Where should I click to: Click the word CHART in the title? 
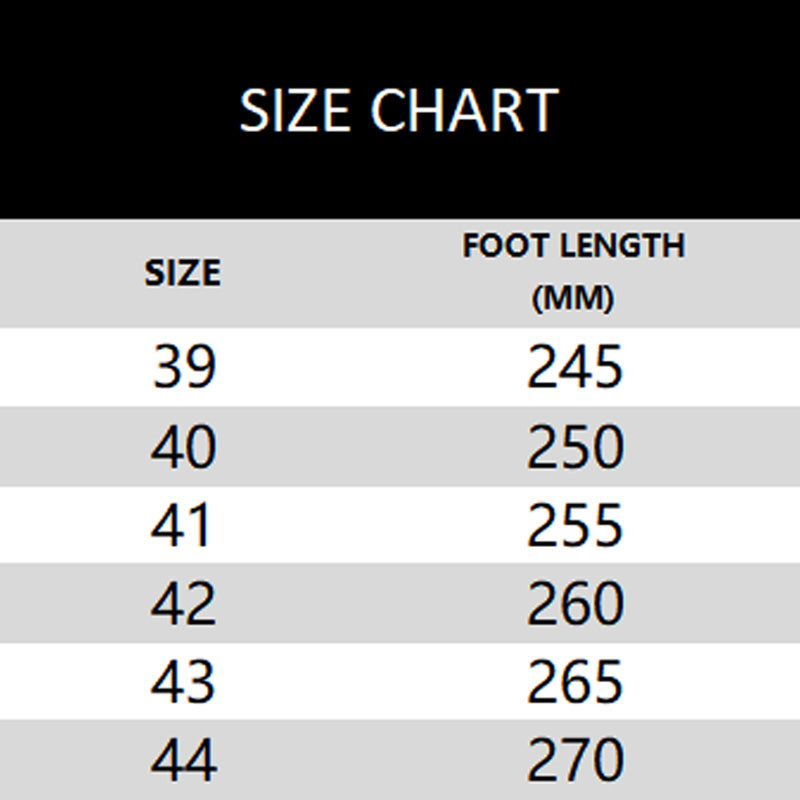(x=464, y=110)
